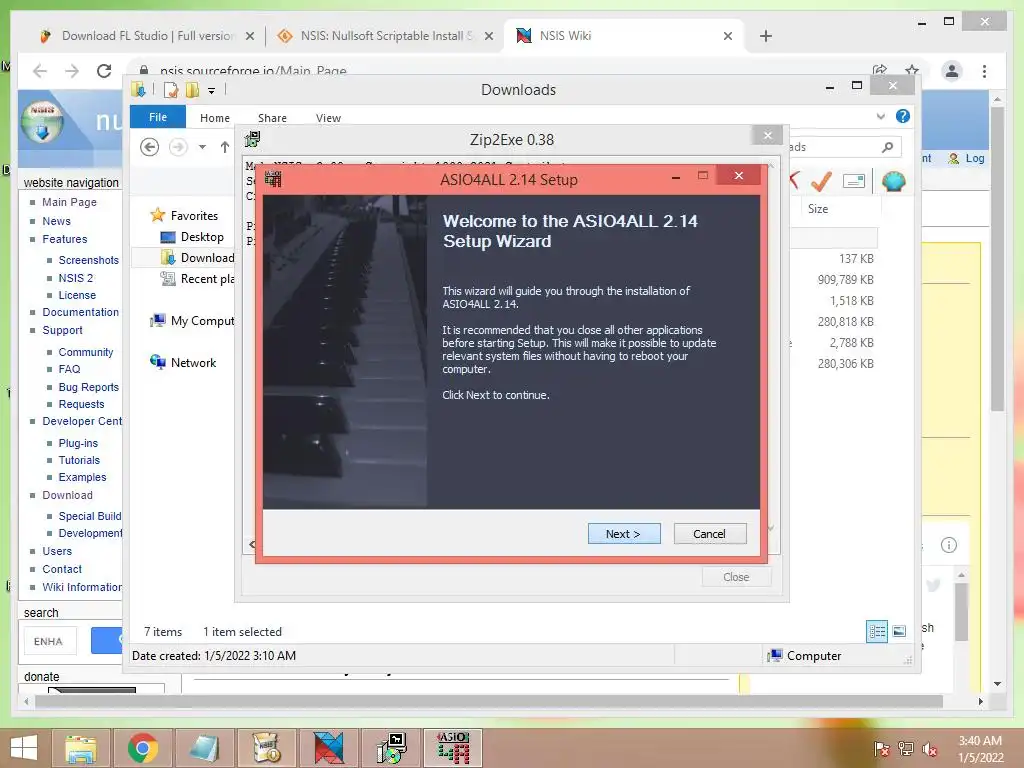
Task: Open the taskbar clock showing 3:40 AM
Action: pyautogui.click(x=980, y=749)
